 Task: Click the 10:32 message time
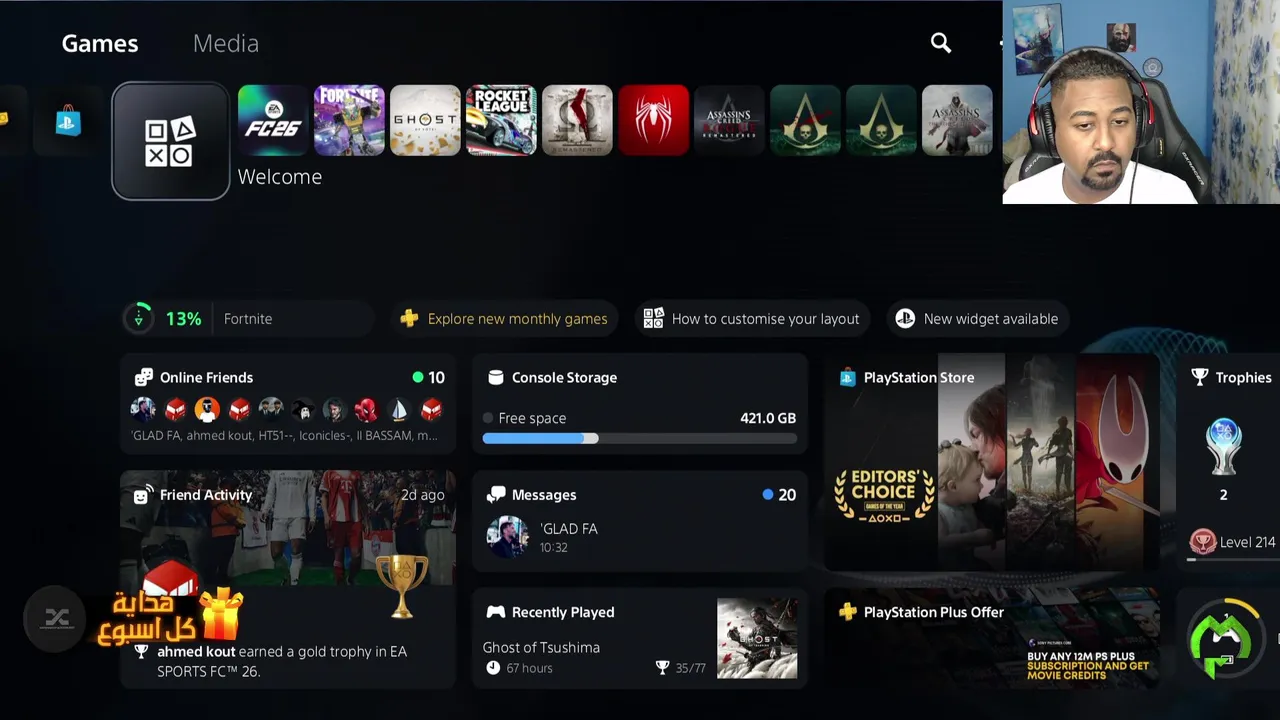click(x=554, y=548)
